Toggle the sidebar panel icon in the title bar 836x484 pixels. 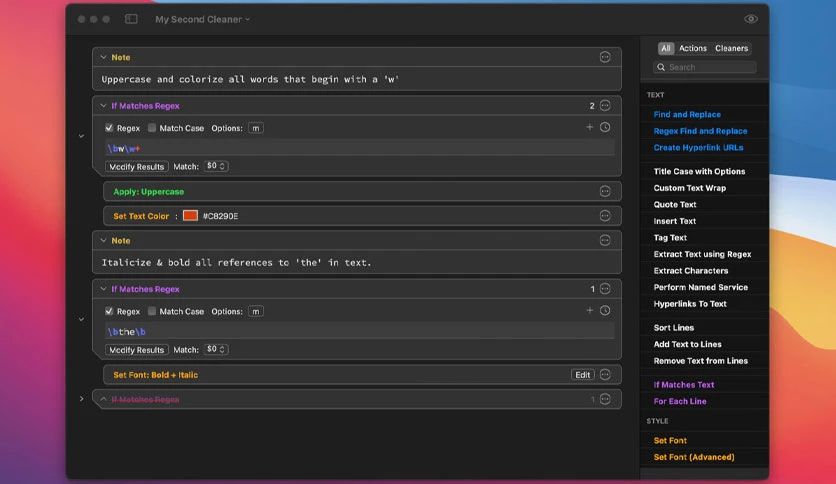click(x=131, y=19)
